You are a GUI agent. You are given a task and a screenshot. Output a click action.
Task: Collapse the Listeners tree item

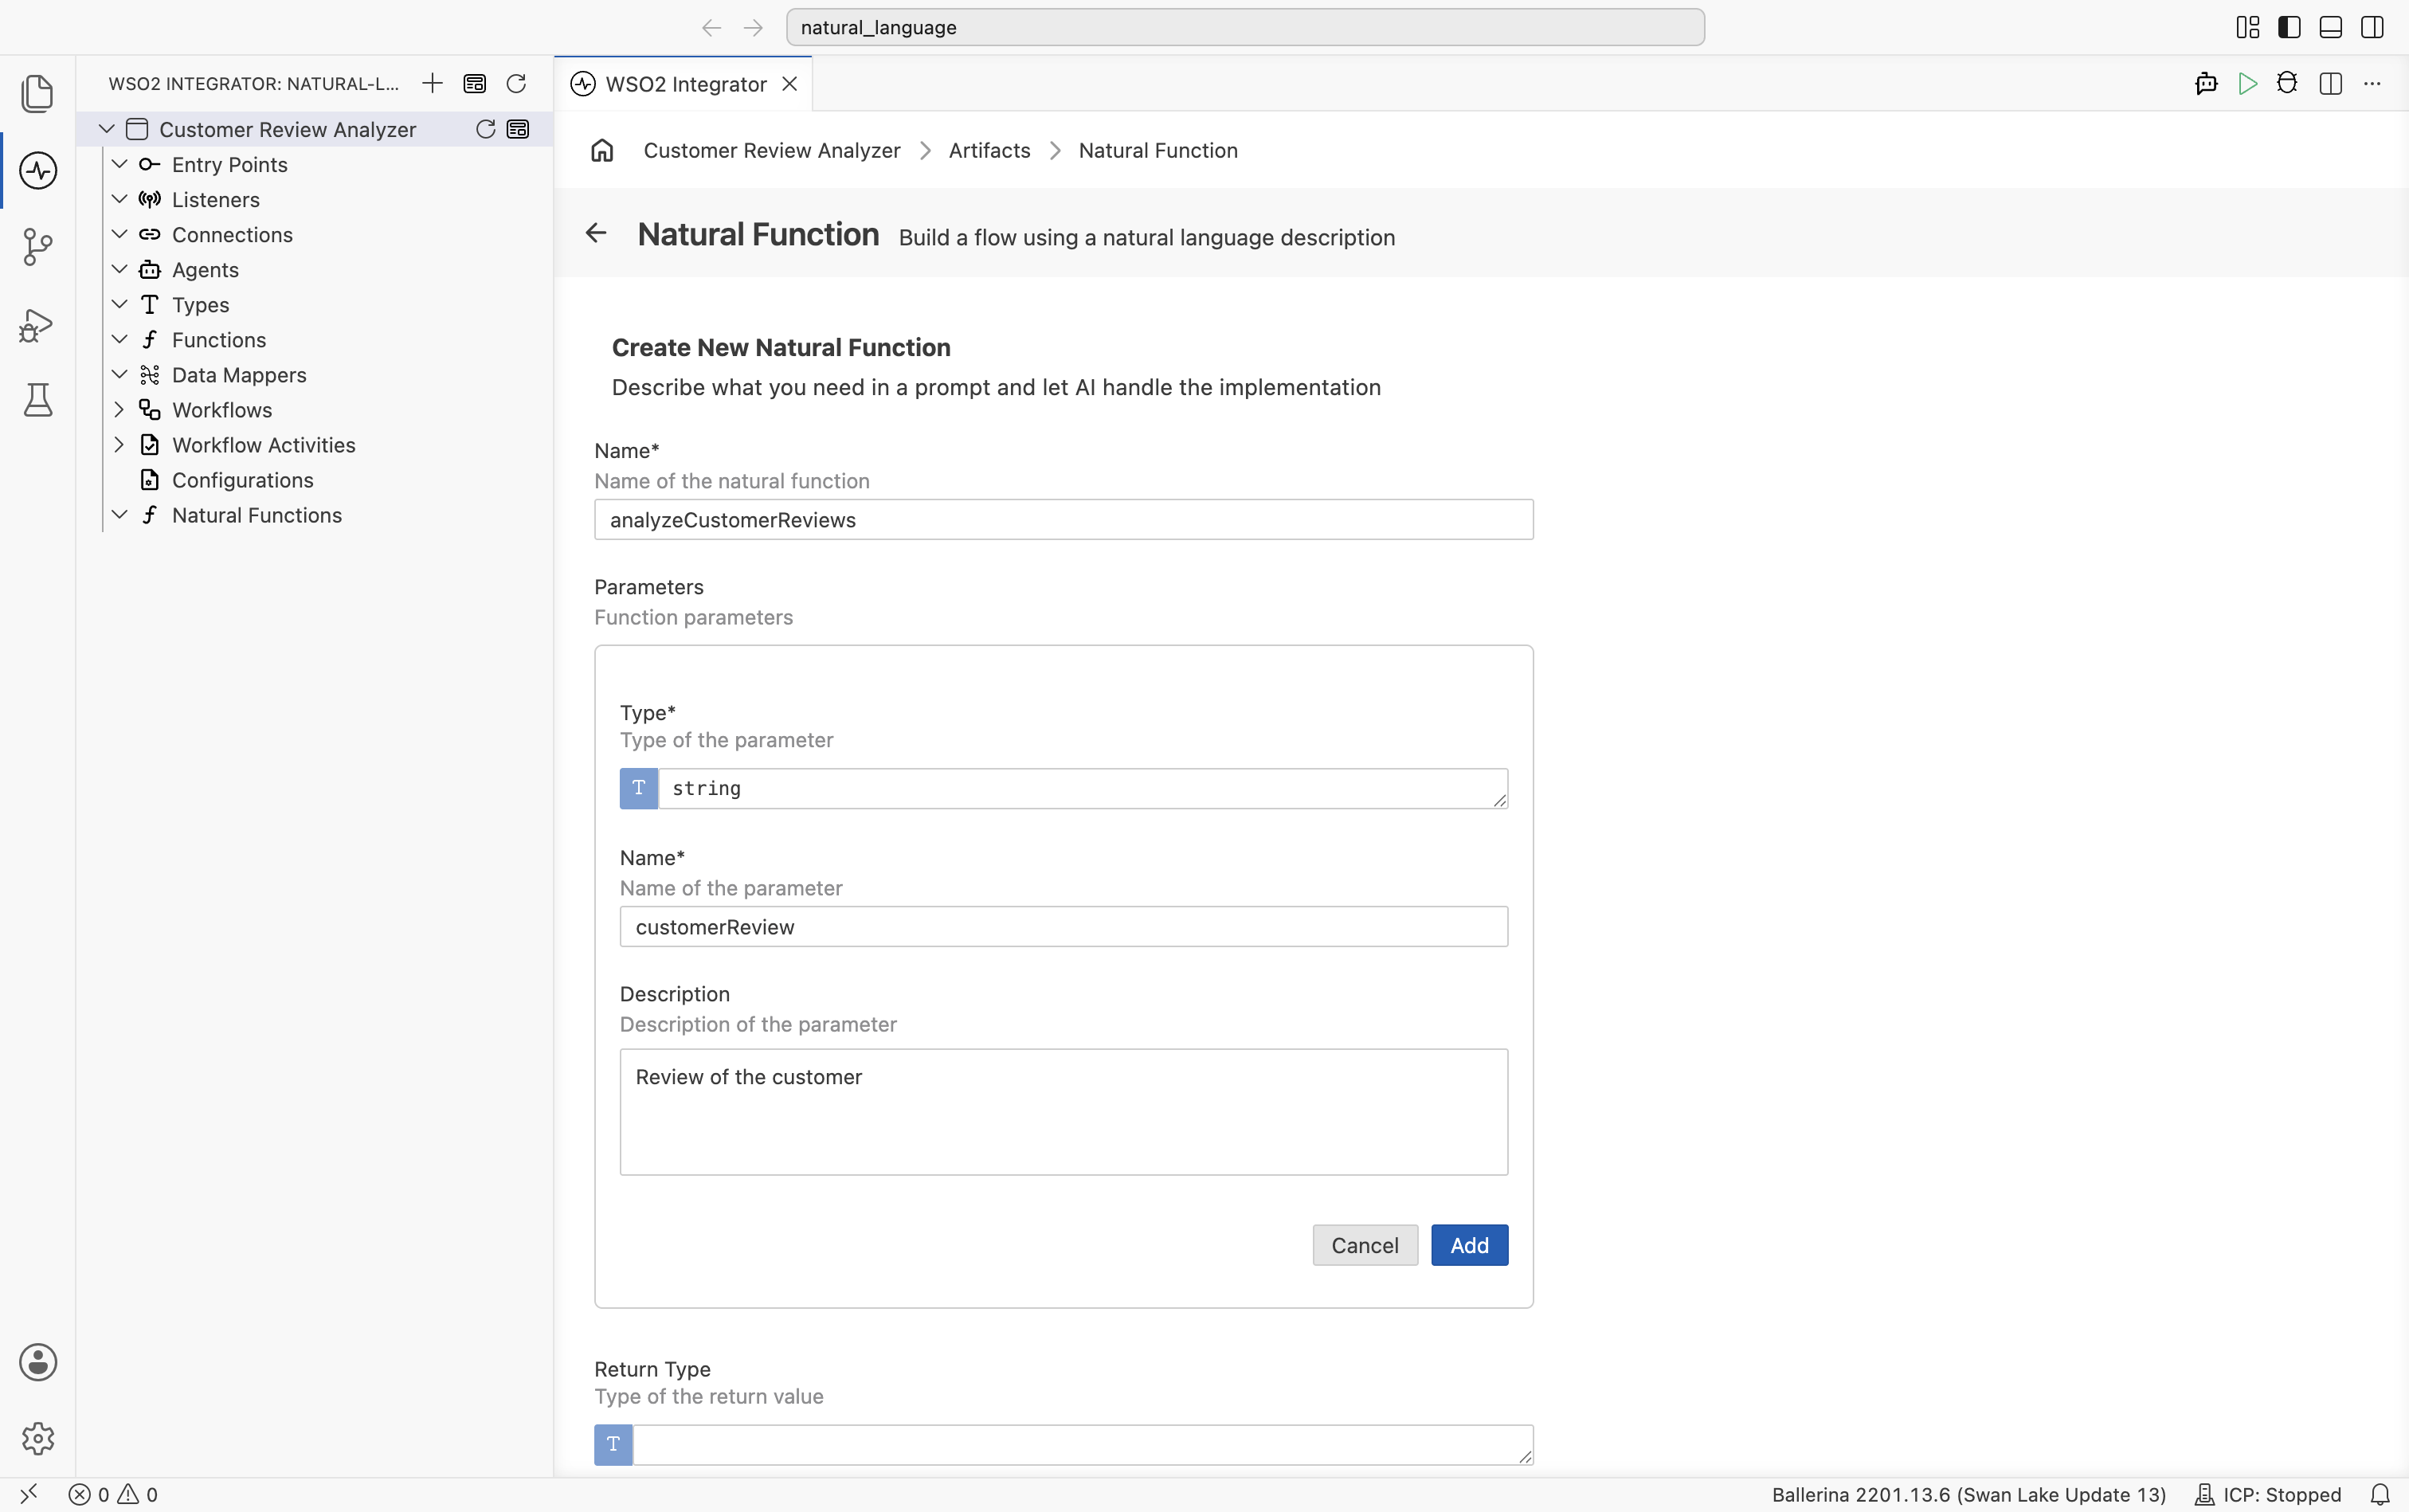tap(119, 199)
